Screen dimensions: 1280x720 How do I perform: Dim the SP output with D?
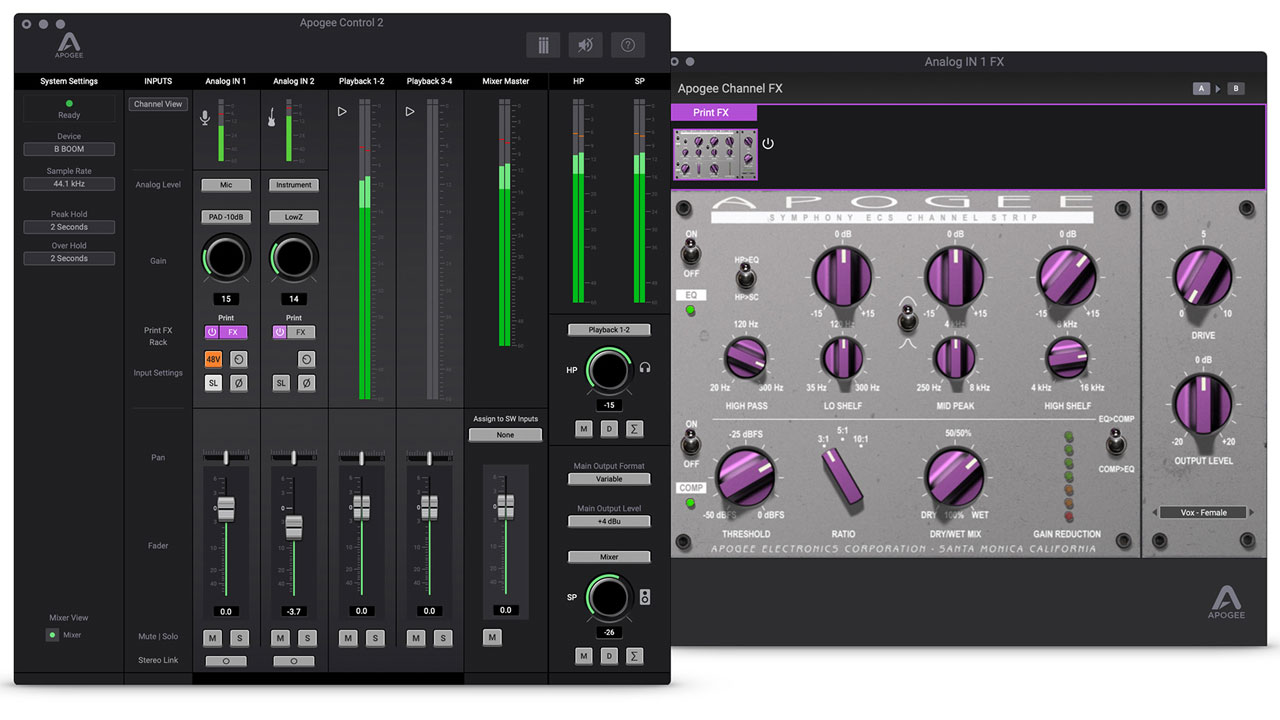[x=609, y=656]
